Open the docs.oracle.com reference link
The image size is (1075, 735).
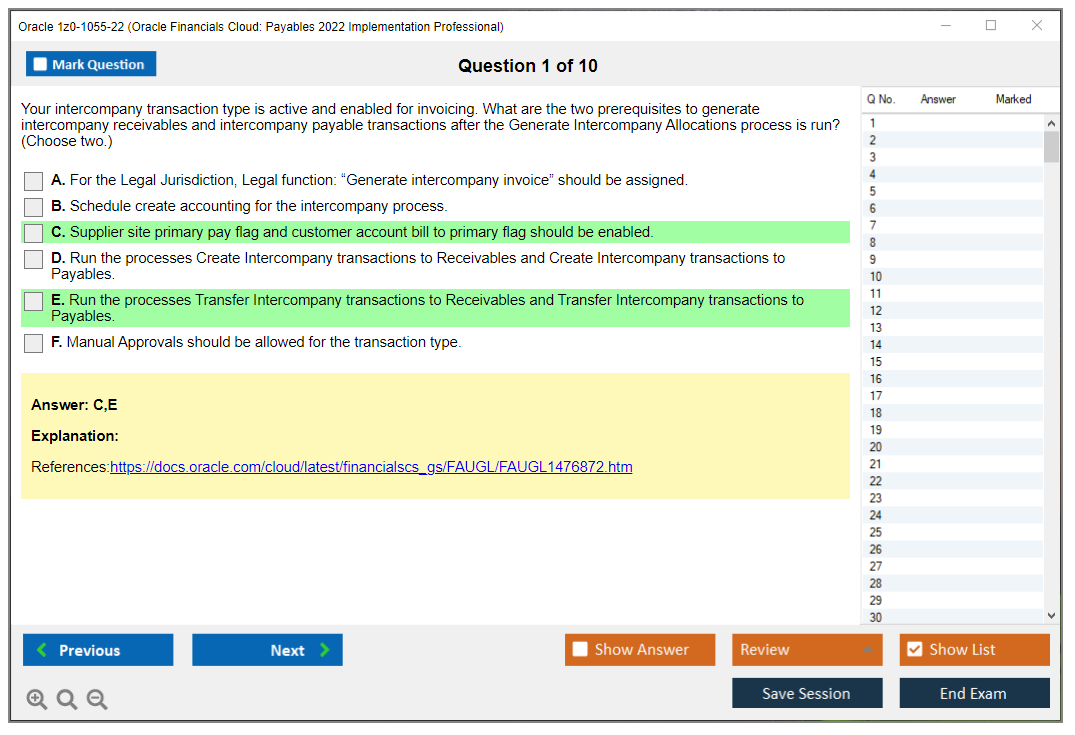point(371,467)
